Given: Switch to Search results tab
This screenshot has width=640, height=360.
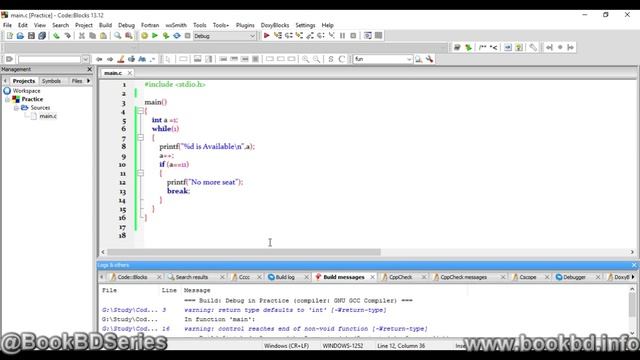Looking at the screenshot, I should 192,277.
